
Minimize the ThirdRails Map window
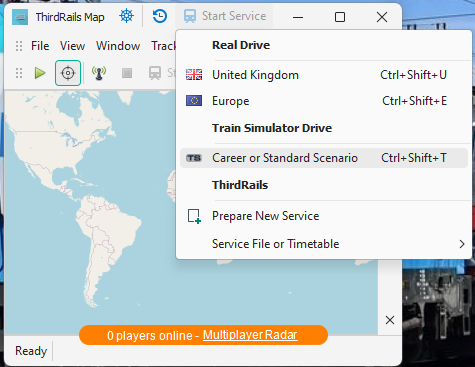coord(298,17)
